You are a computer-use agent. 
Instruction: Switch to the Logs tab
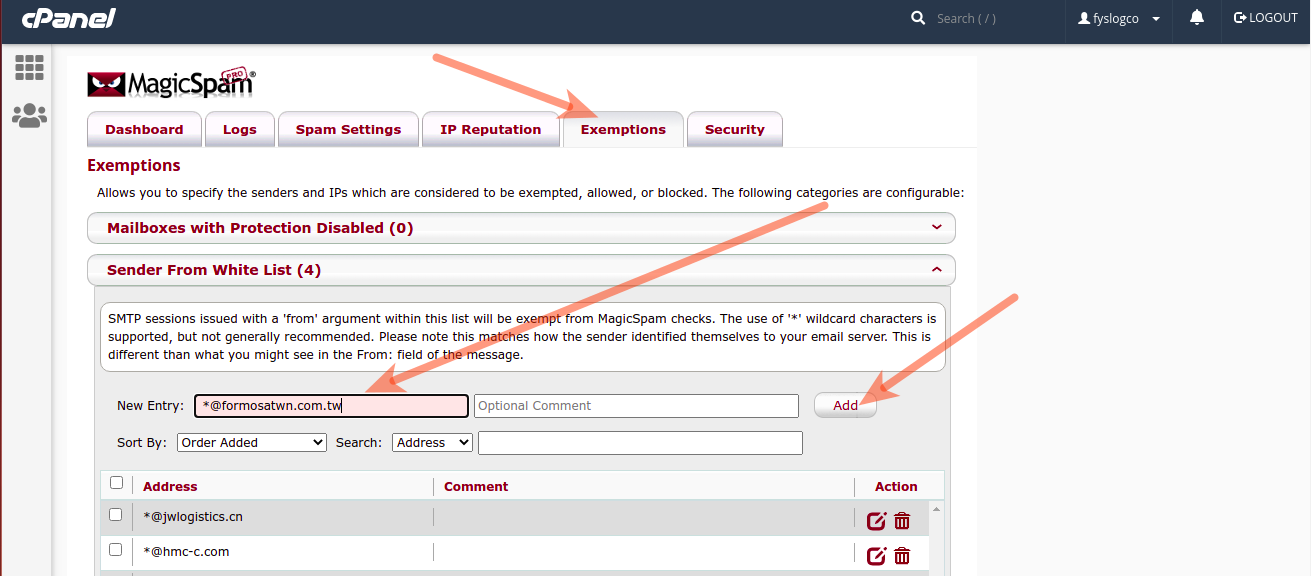tap(240, 130)
